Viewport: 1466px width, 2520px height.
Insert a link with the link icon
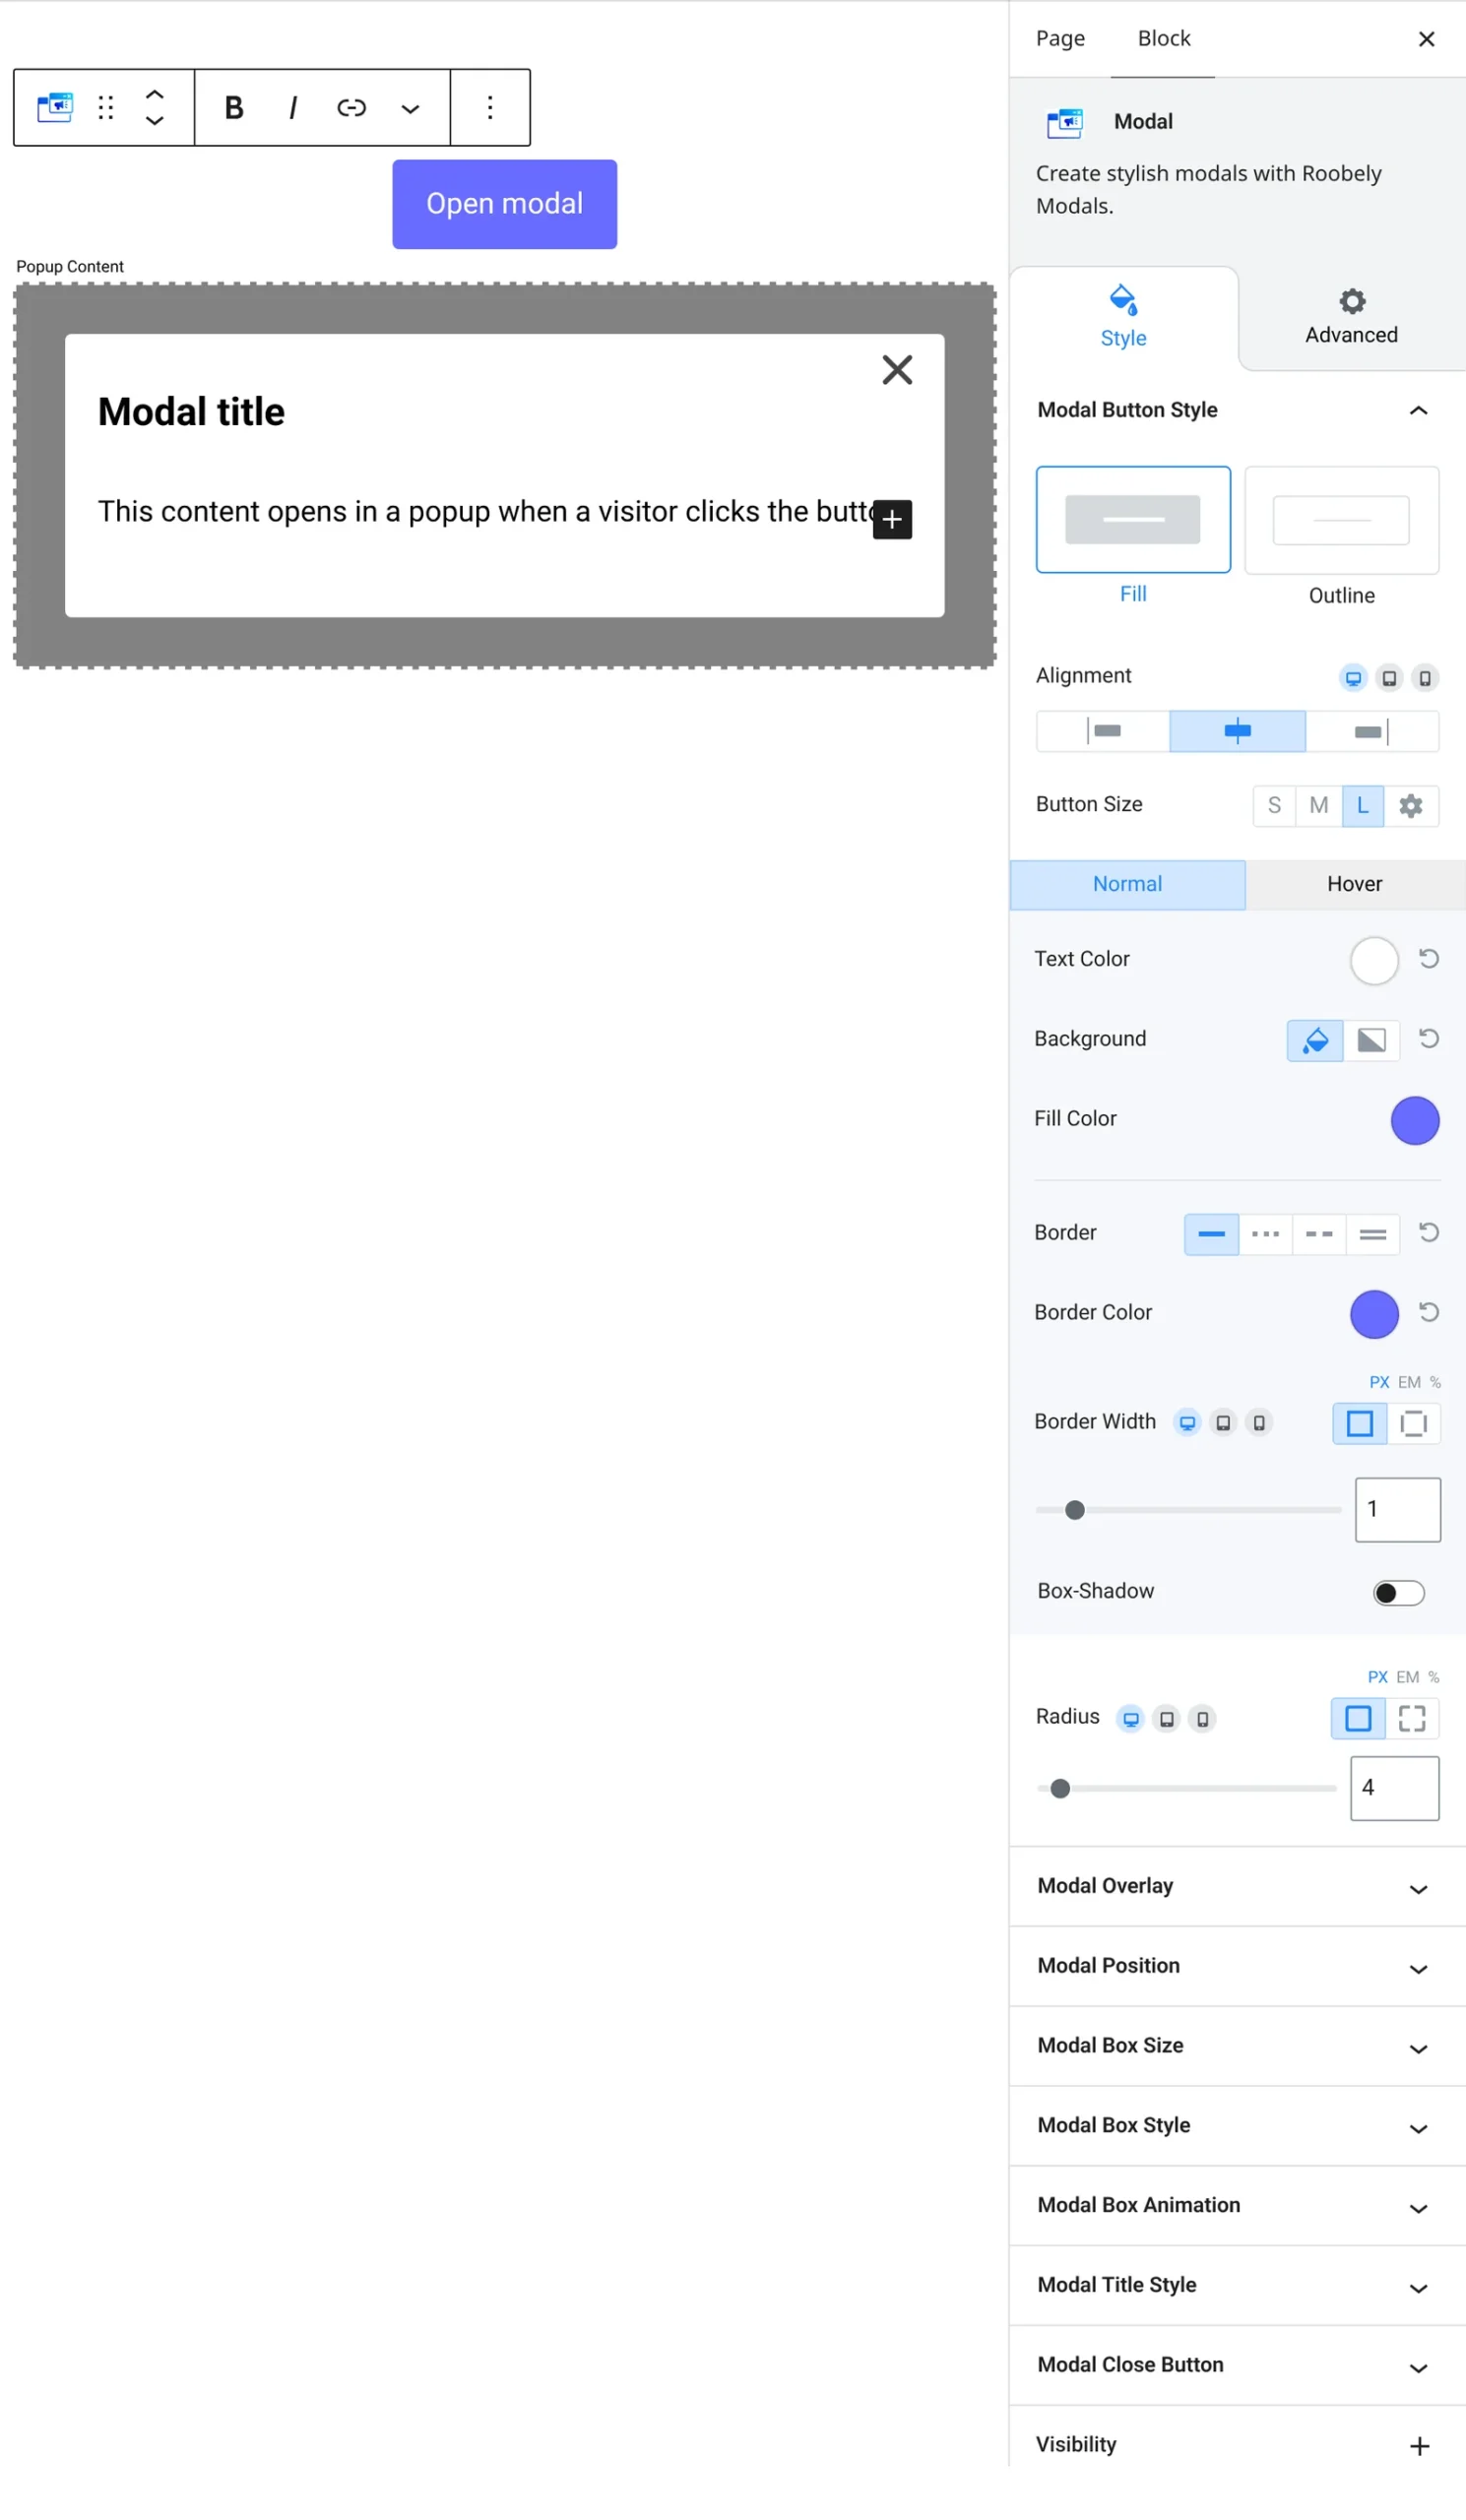tap(352, 107)
